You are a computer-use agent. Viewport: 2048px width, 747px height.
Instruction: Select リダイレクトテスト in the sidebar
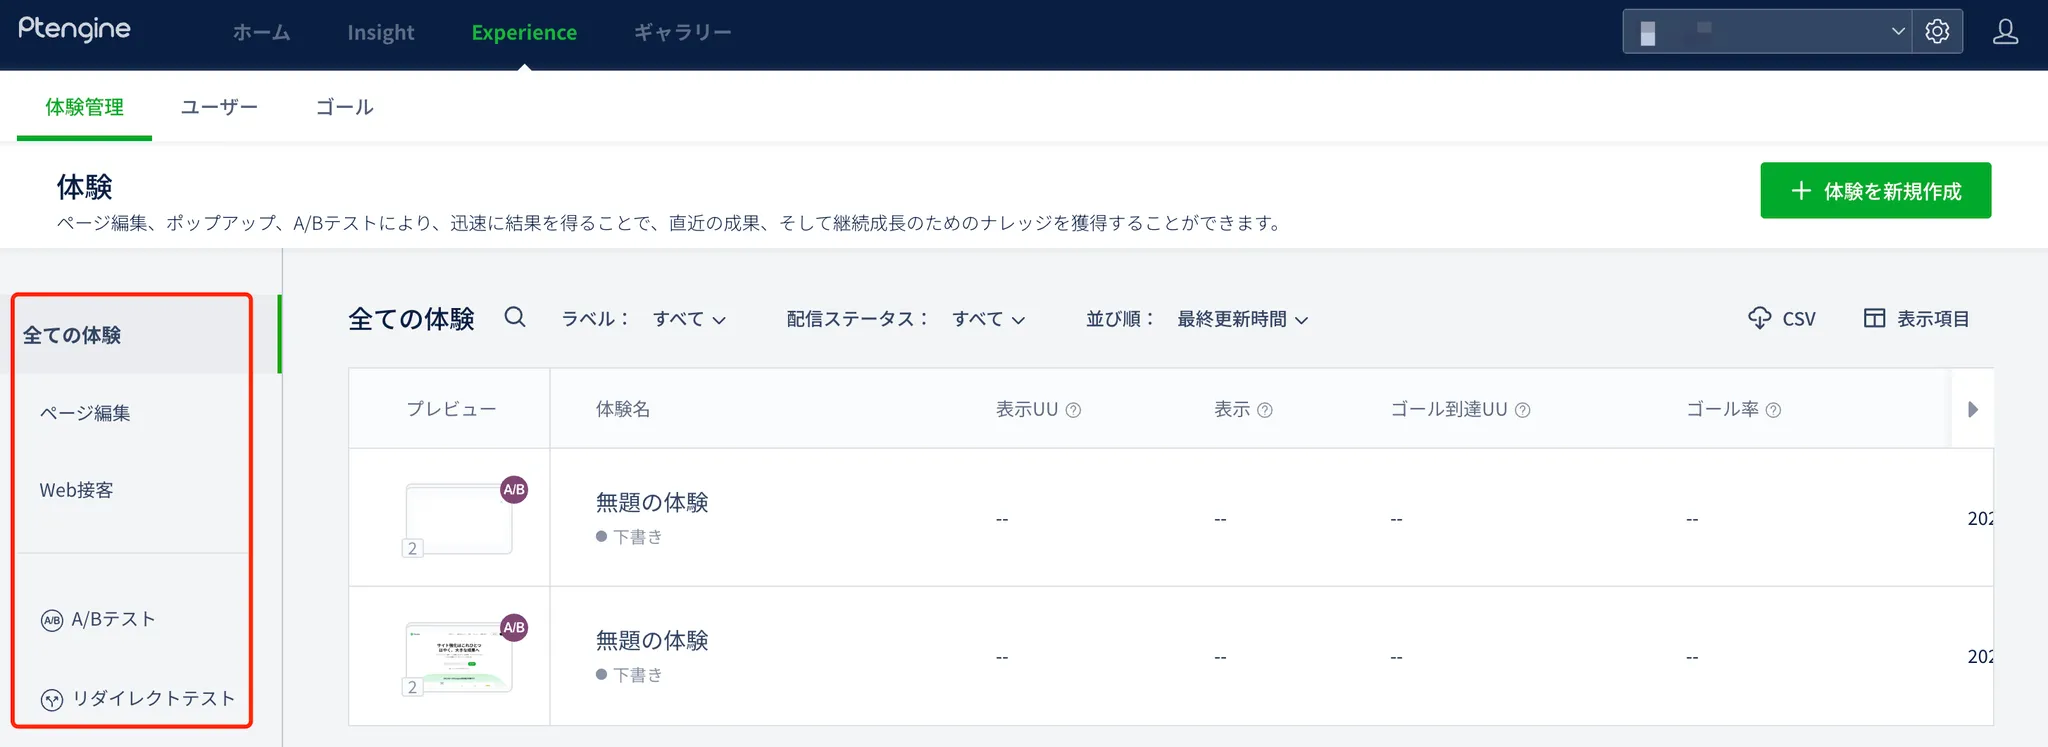click(152, 698)
